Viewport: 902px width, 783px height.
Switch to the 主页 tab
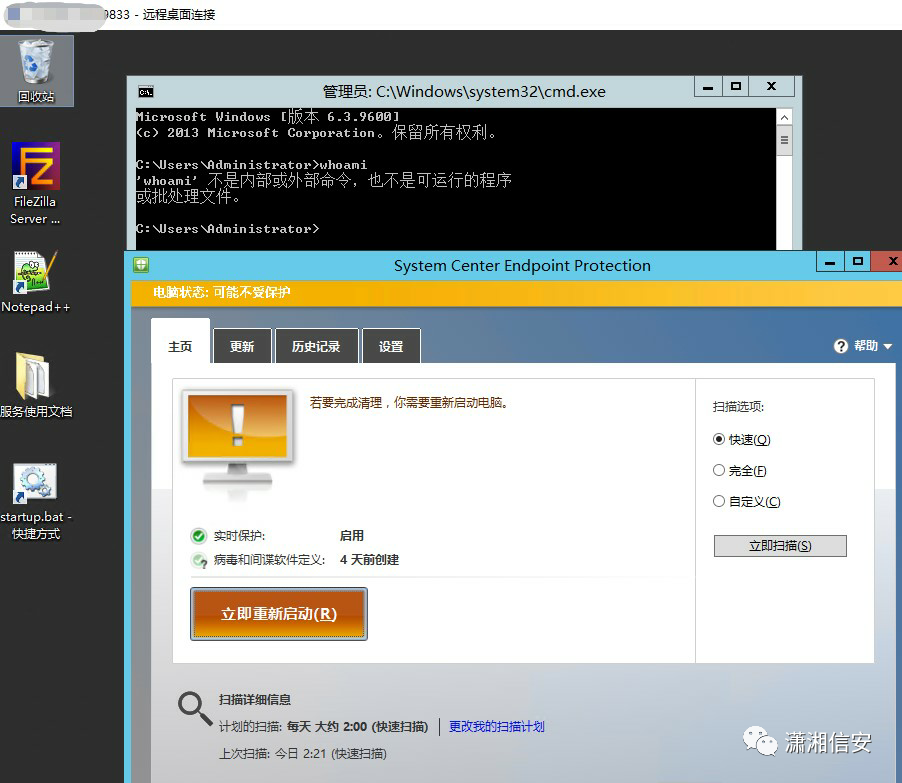(x=180, y=346)
